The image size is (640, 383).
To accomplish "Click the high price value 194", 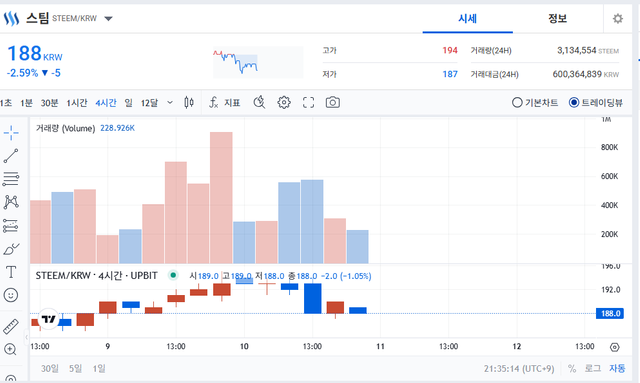I will click(450, 50).
